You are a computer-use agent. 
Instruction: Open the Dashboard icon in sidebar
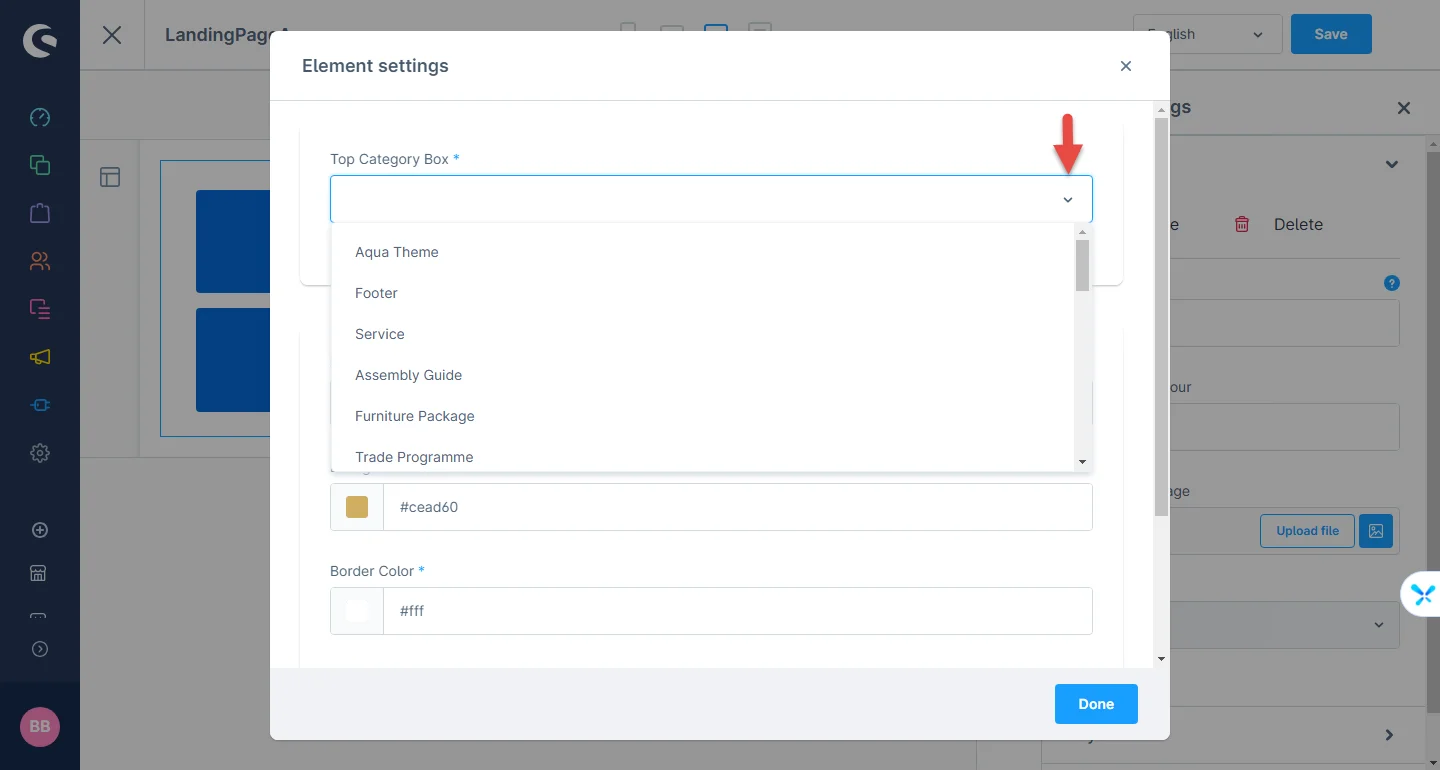tap(40, 117)
